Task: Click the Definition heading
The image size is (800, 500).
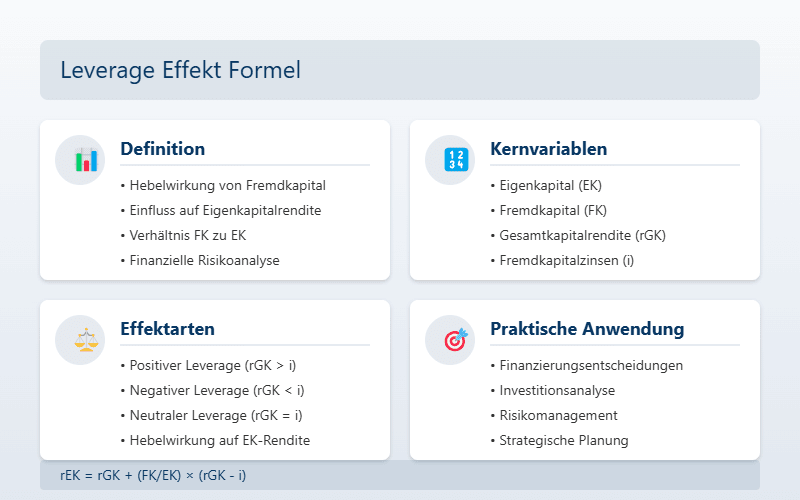Action: [x=162, y=149]
